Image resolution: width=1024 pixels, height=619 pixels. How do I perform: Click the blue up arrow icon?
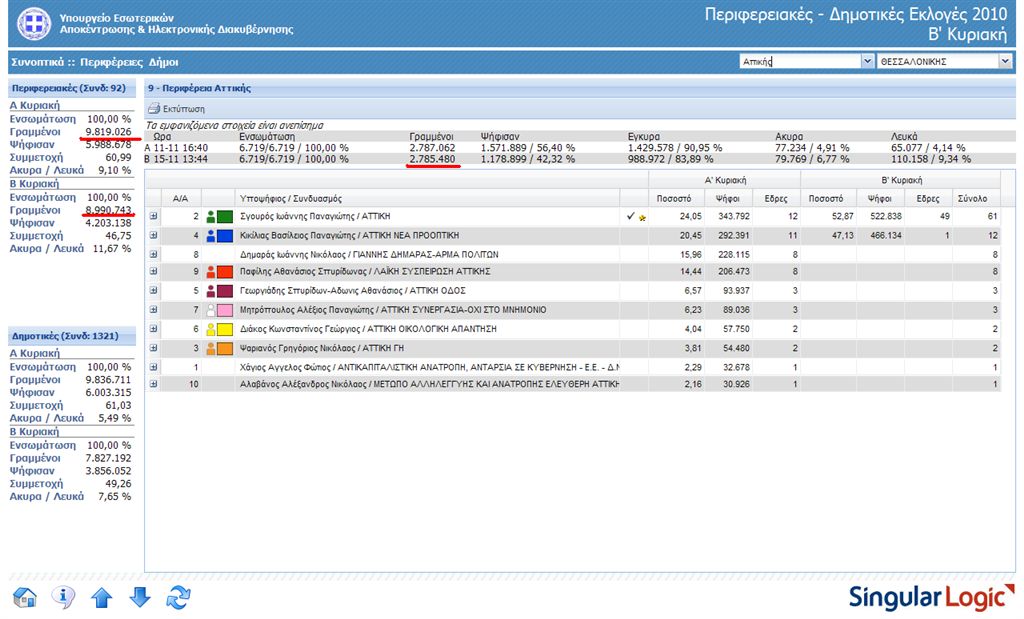click(102, 597)
